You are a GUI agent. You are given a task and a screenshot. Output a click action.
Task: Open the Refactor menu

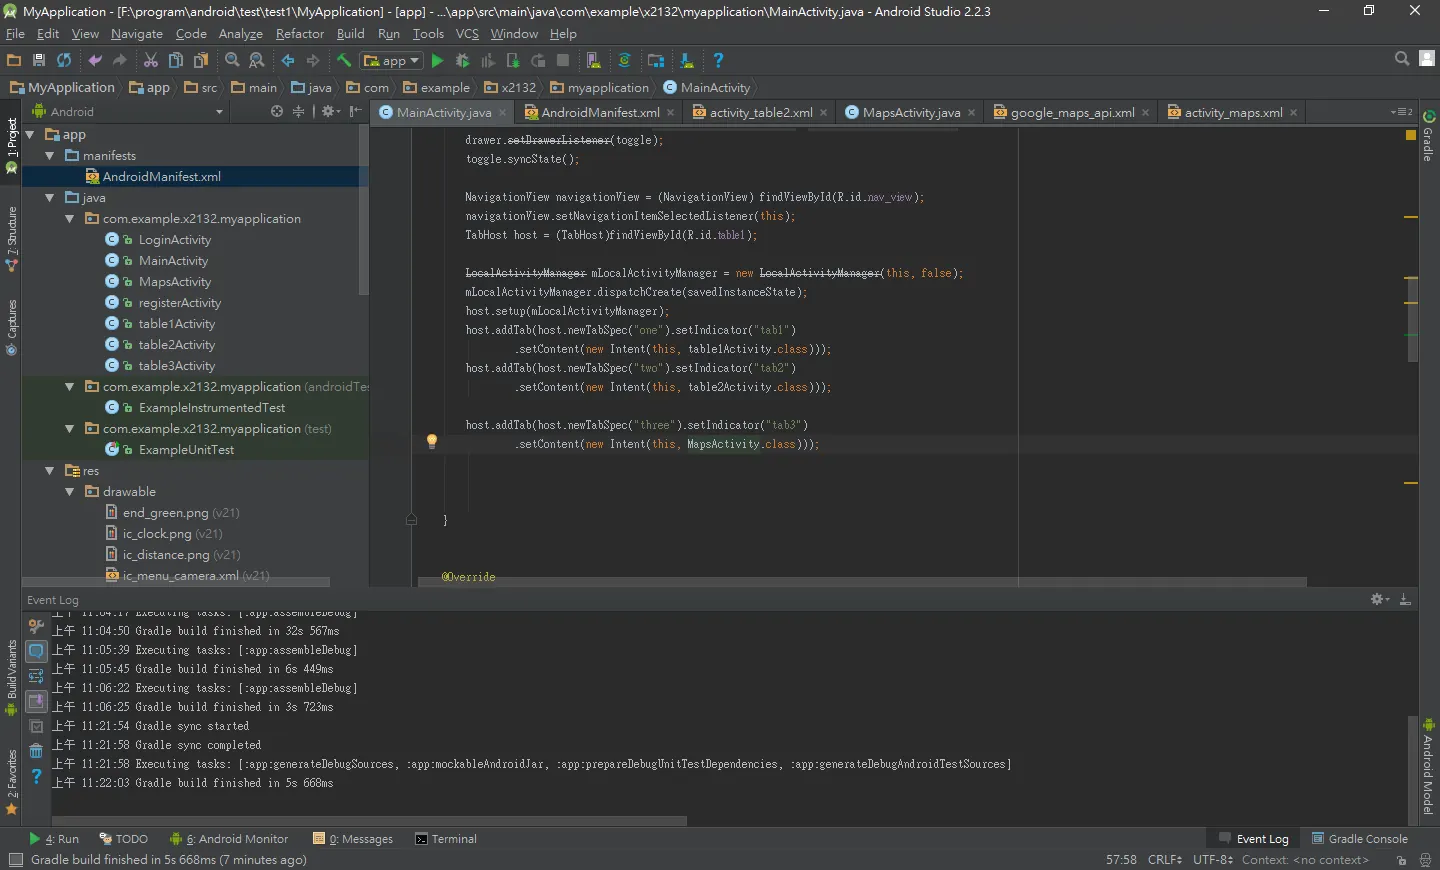tap(300, 34)
